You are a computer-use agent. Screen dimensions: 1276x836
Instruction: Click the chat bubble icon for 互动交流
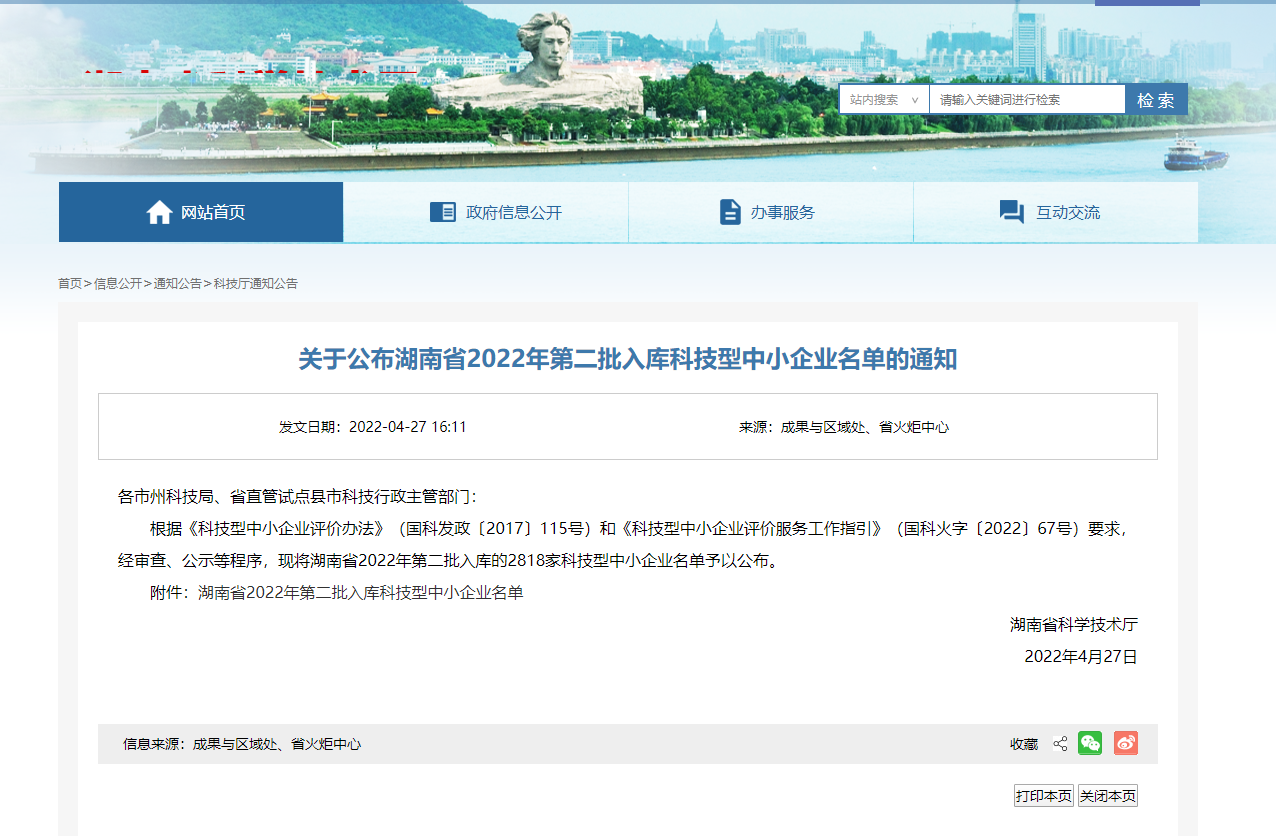1011,212
